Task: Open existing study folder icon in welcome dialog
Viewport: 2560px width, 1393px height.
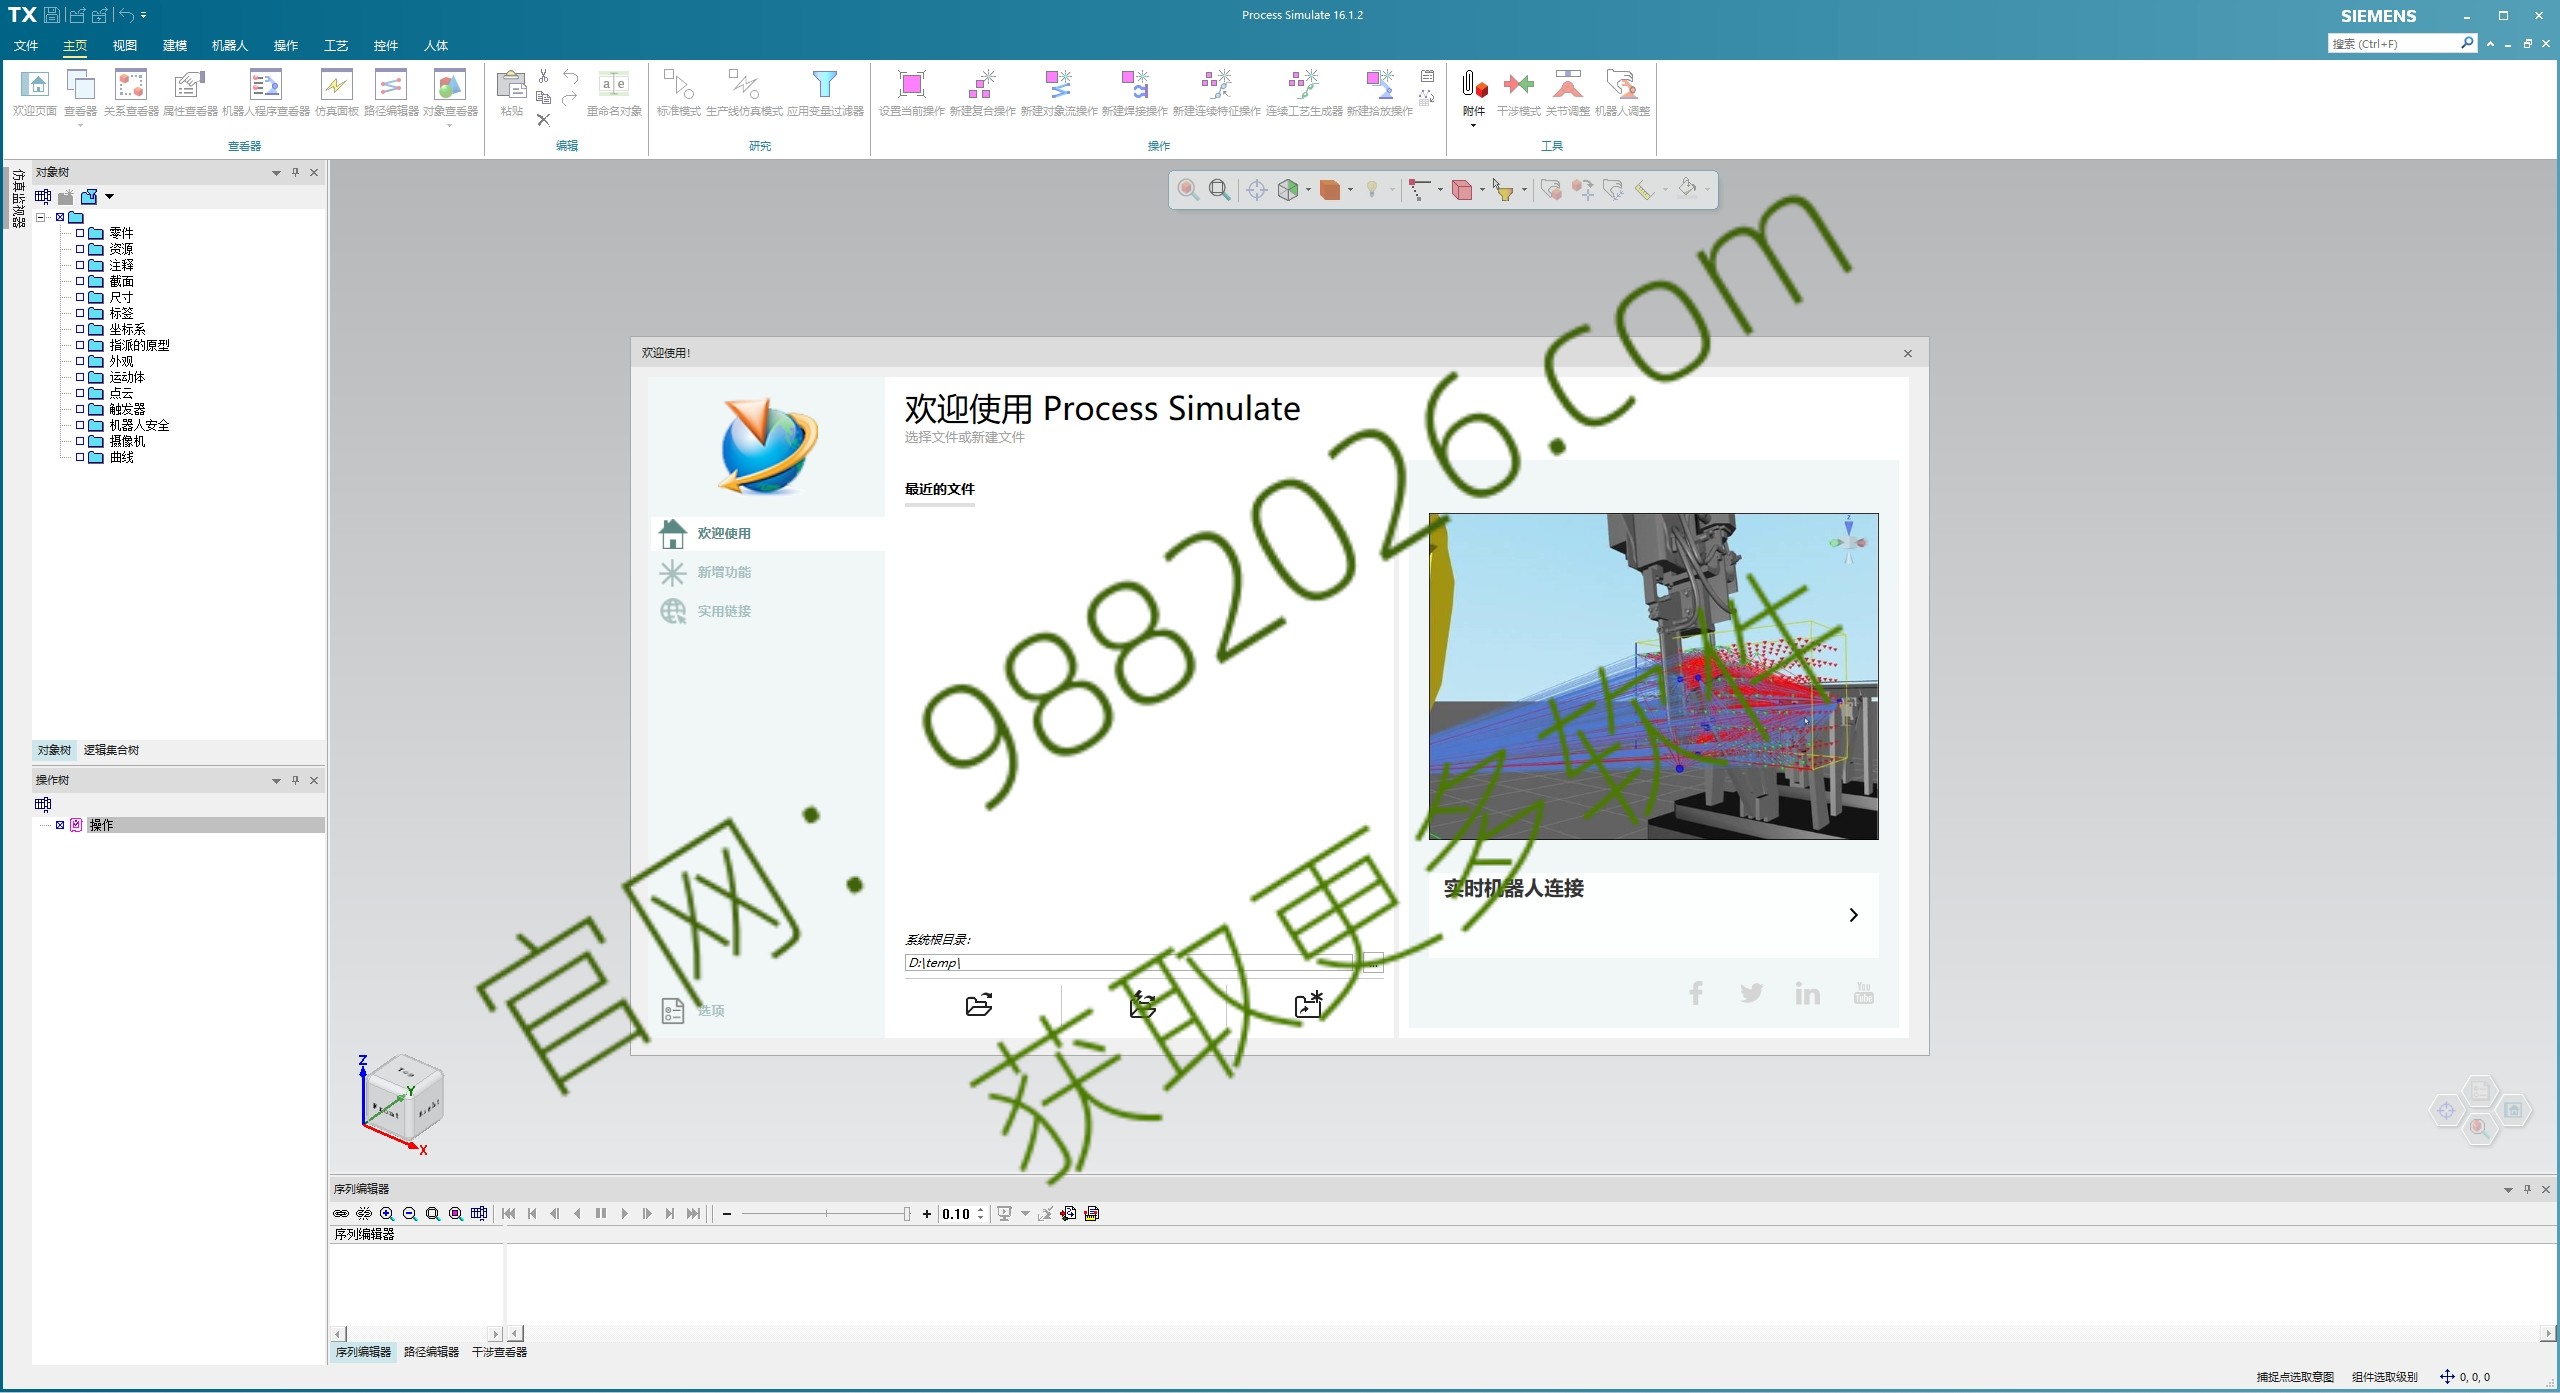Action: click(979, 1005)
